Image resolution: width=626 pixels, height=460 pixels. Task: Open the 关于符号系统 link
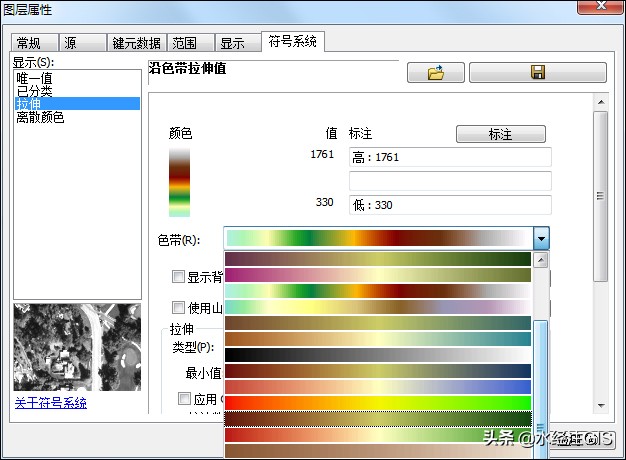point(51,403)
